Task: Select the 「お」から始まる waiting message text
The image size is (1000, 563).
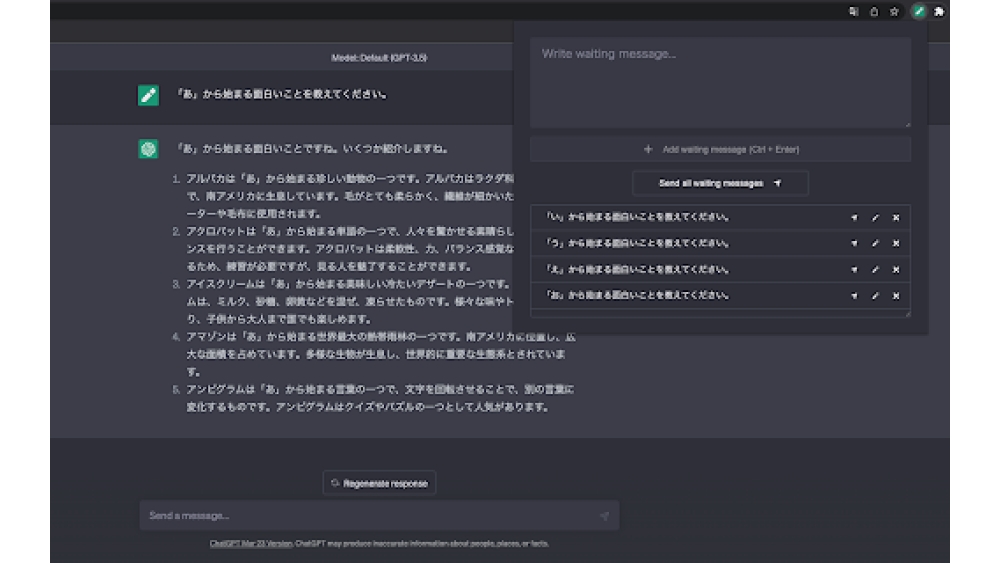Action: [637, 296]
